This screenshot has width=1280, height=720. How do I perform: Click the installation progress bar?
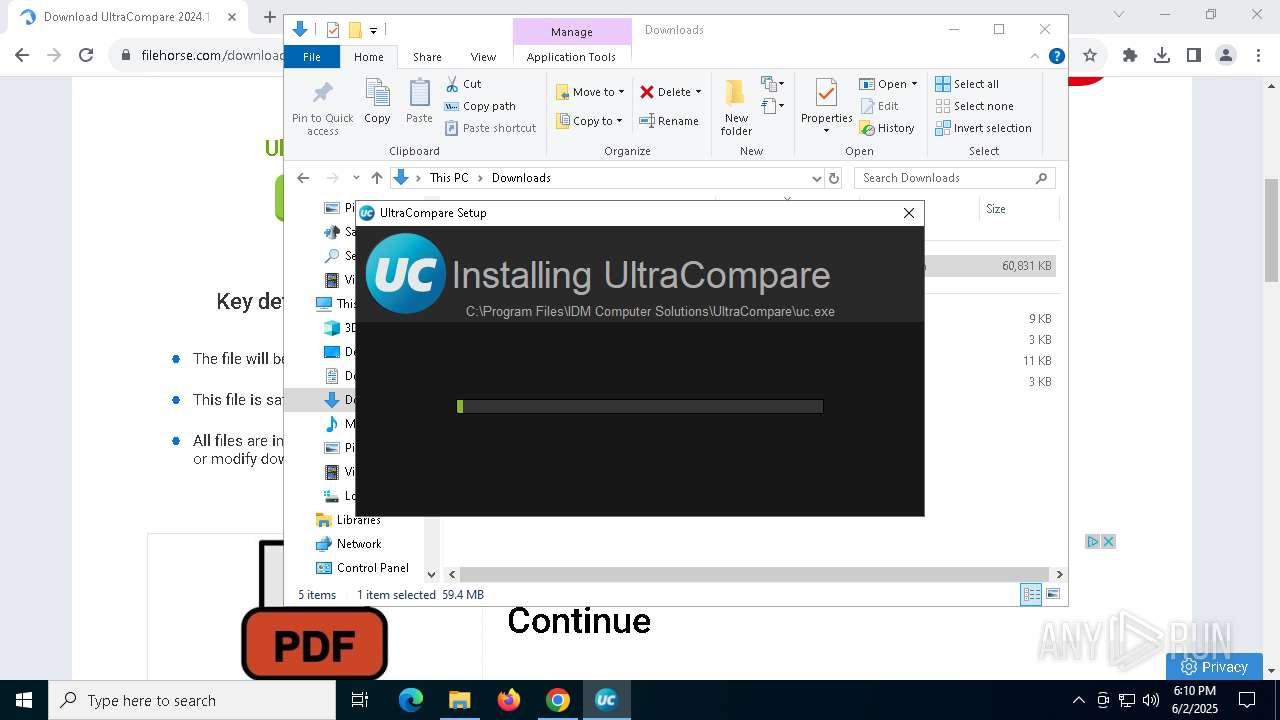pyautogui.click(x=640, y=406)
